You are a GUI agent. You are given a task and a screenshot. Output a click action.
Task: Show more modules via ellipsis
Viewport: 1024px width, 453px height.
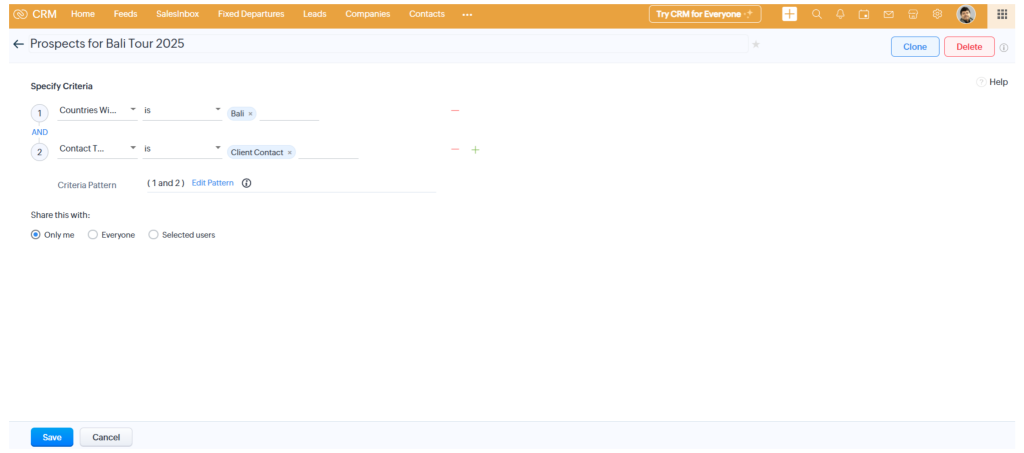pyautogui.click(x=467, y=14)
